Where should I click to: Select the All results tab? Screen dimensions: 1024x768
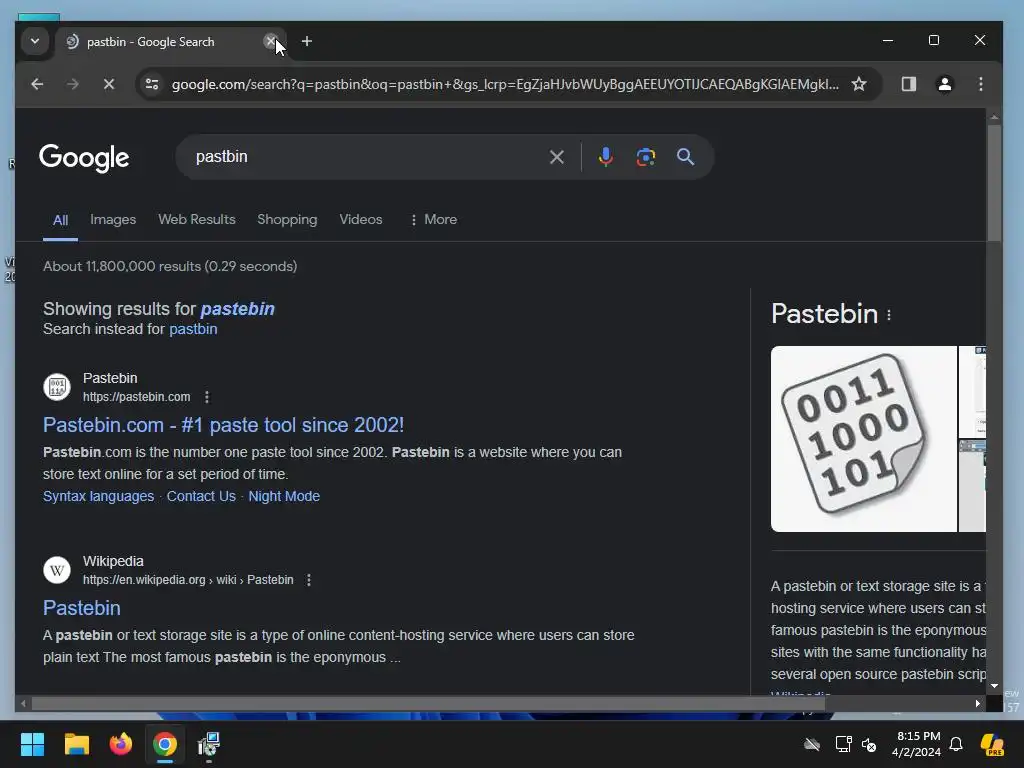(60, 220)
